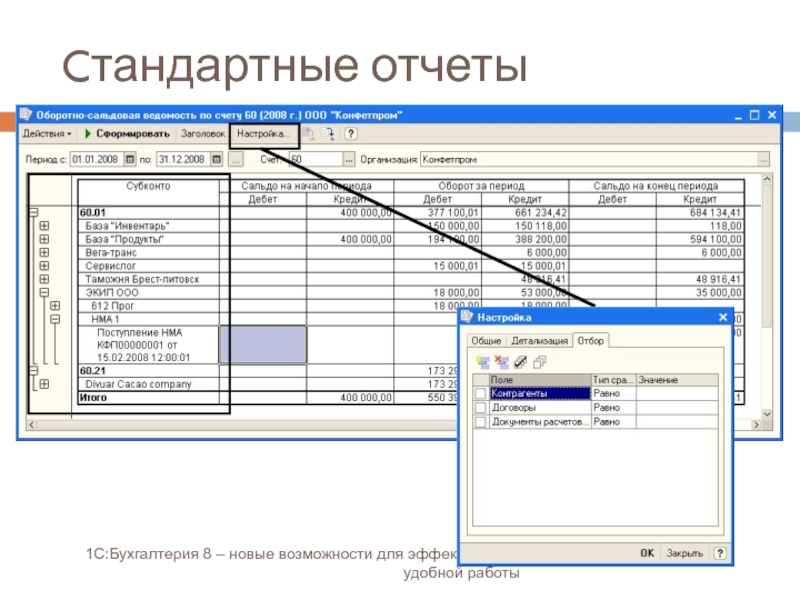
Task: Open the help question-mark icon in the report toolbar
Action: point(351,134)
